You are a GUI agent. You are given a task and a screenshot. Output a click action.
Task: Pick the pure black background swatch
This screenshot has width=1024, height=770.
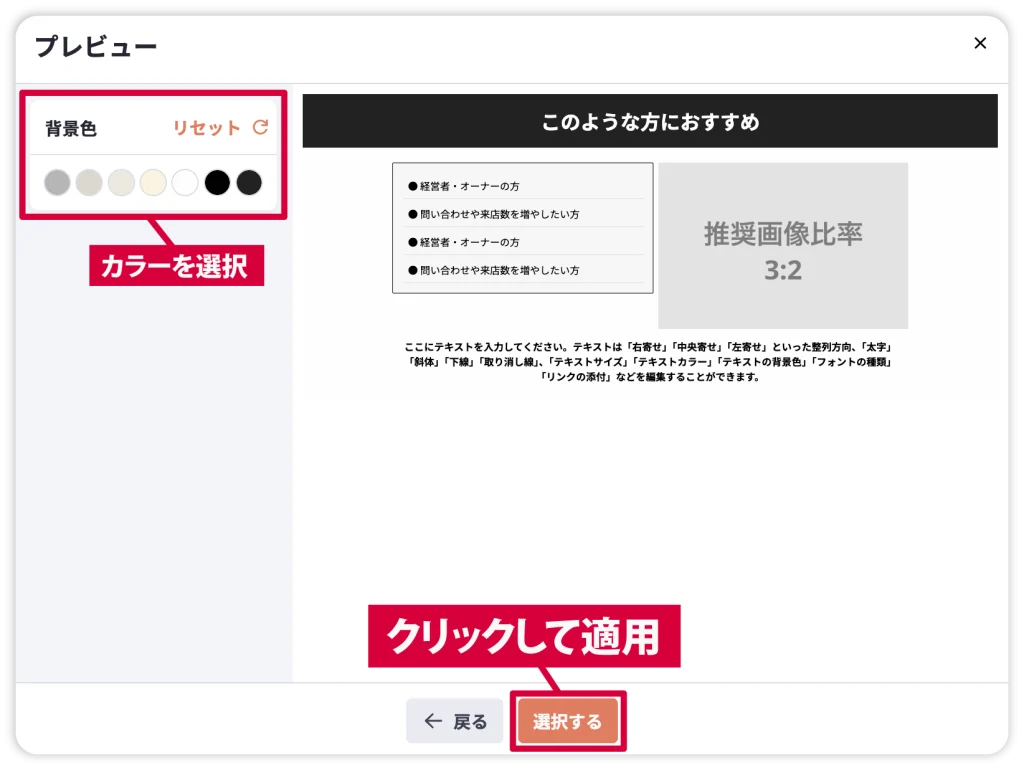pyautogui.click(x=217, y=182)
